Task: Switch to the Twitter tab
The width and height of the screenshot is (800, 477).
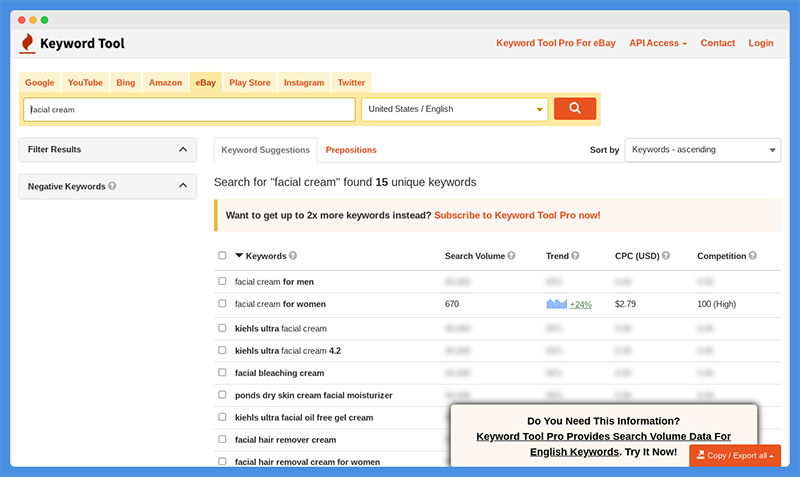Action: pos(351,83)
